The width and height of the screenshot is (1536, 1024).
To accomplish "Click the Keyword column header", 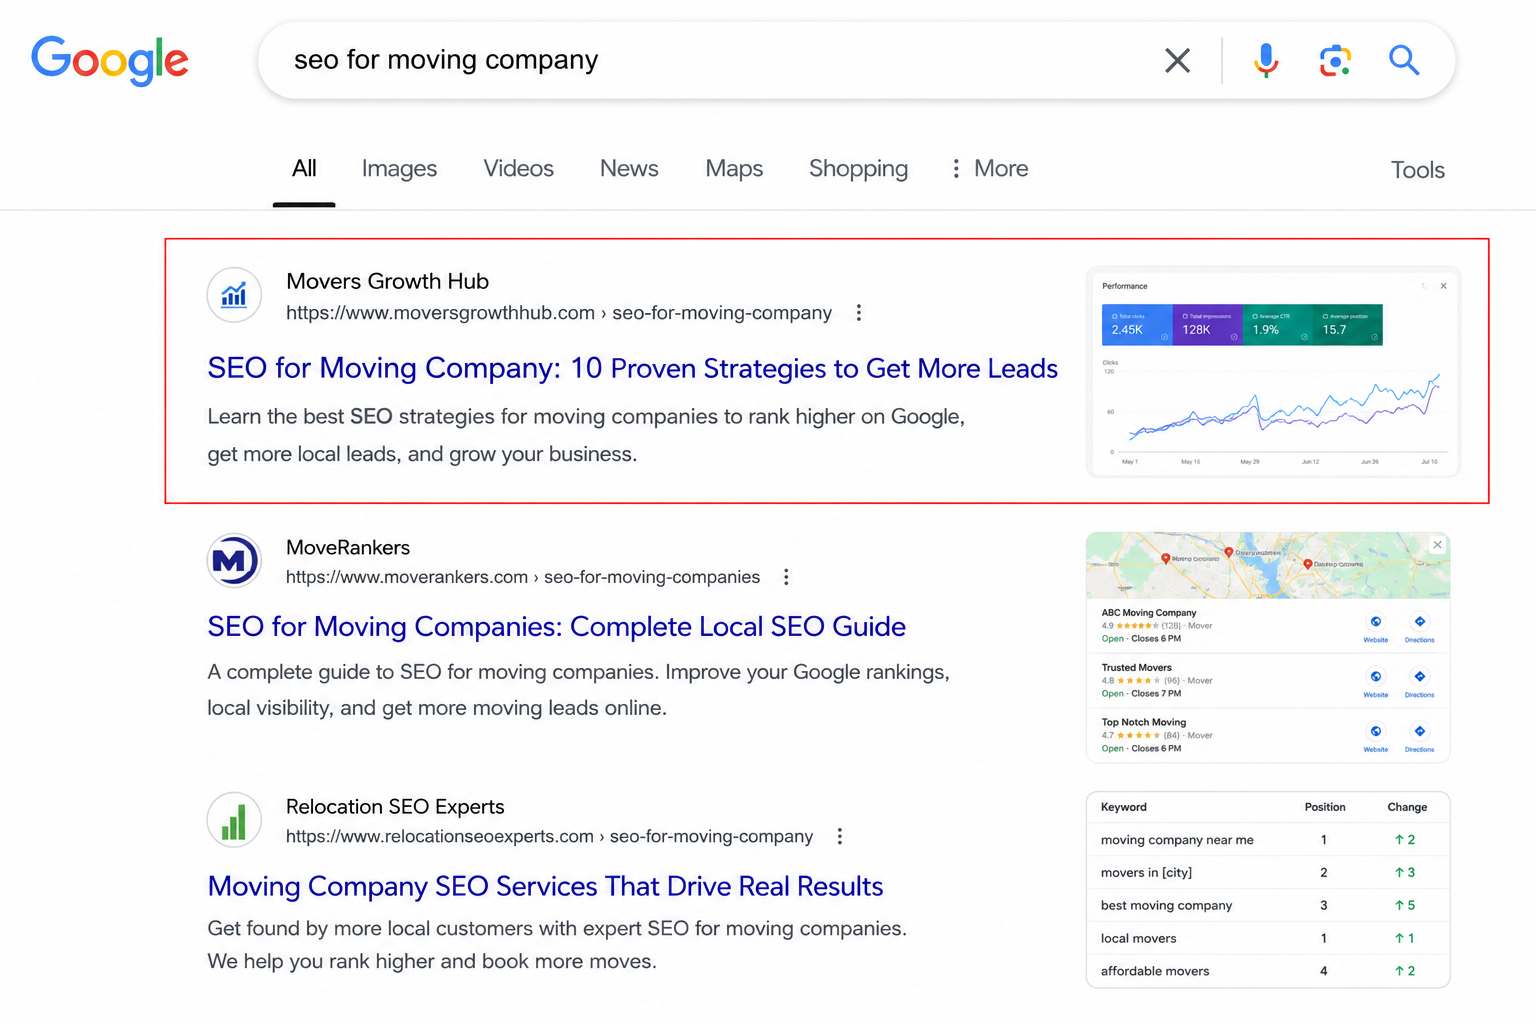I will click(x=1124, y=807).
